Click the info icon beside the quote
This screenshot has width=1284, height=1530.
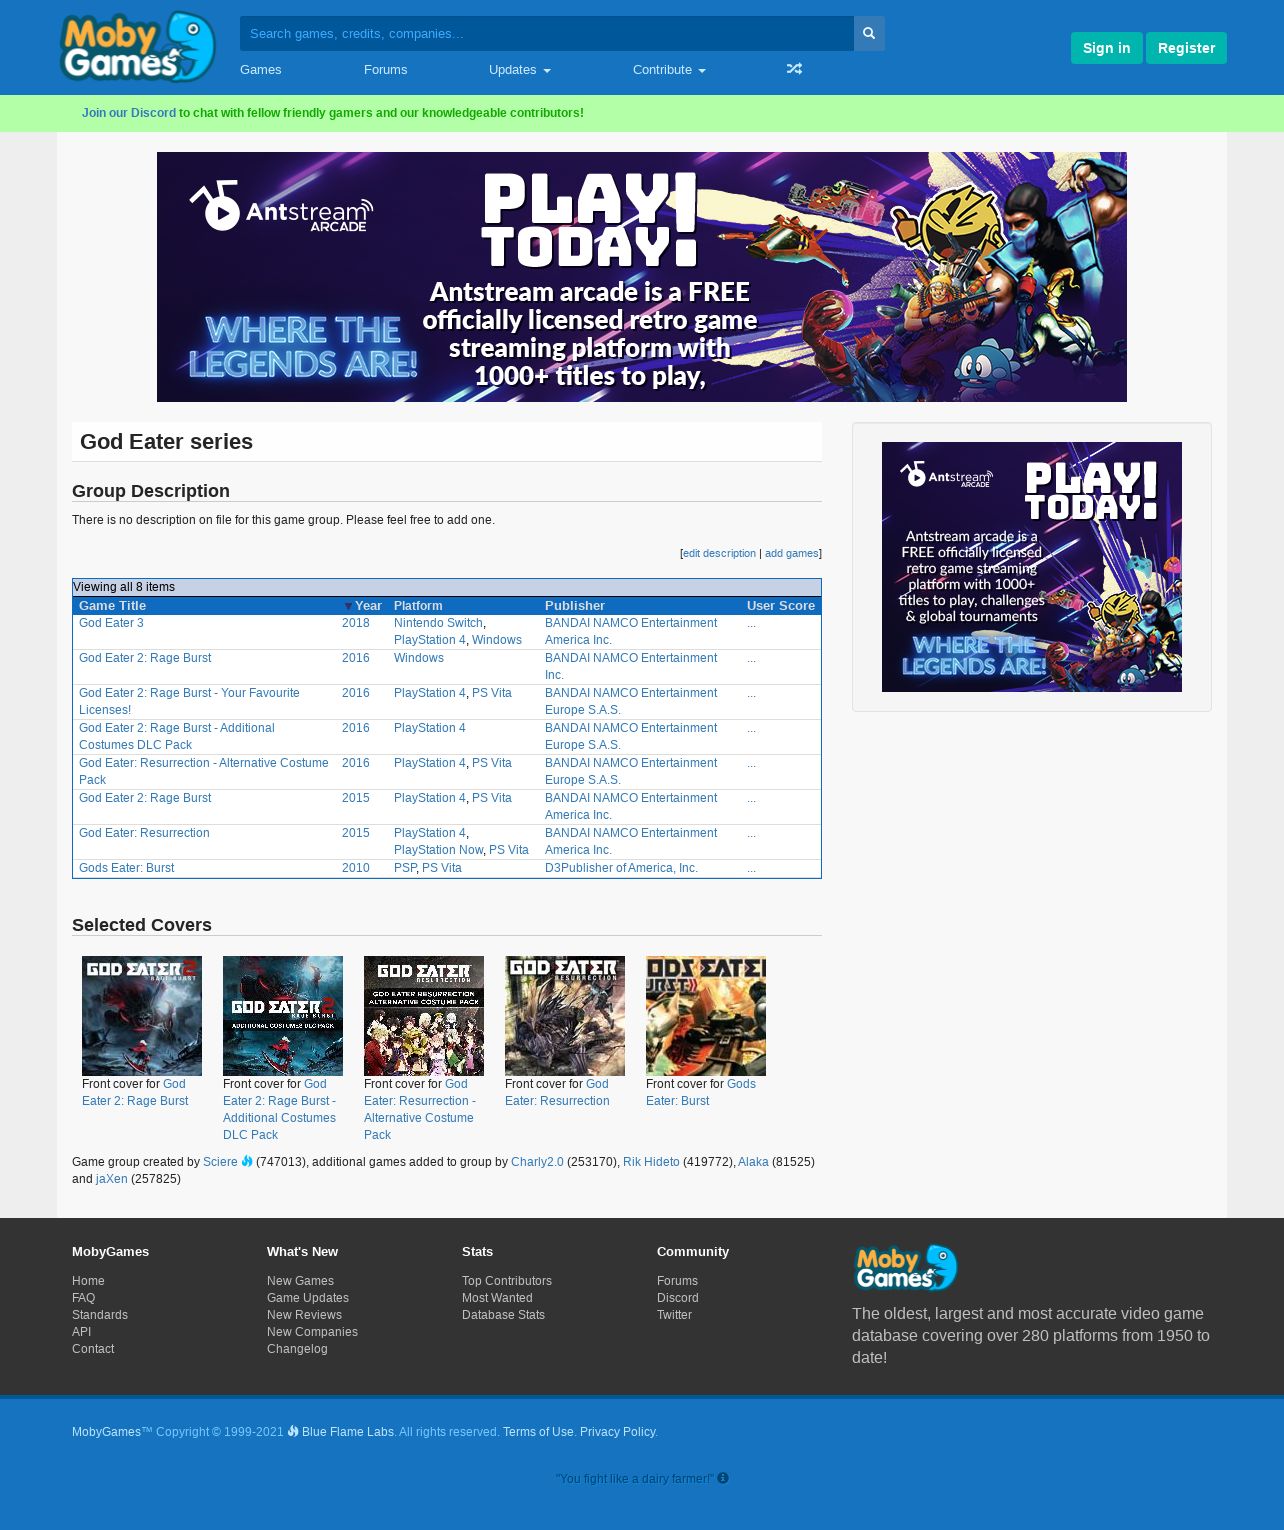tap(723, 1478)
